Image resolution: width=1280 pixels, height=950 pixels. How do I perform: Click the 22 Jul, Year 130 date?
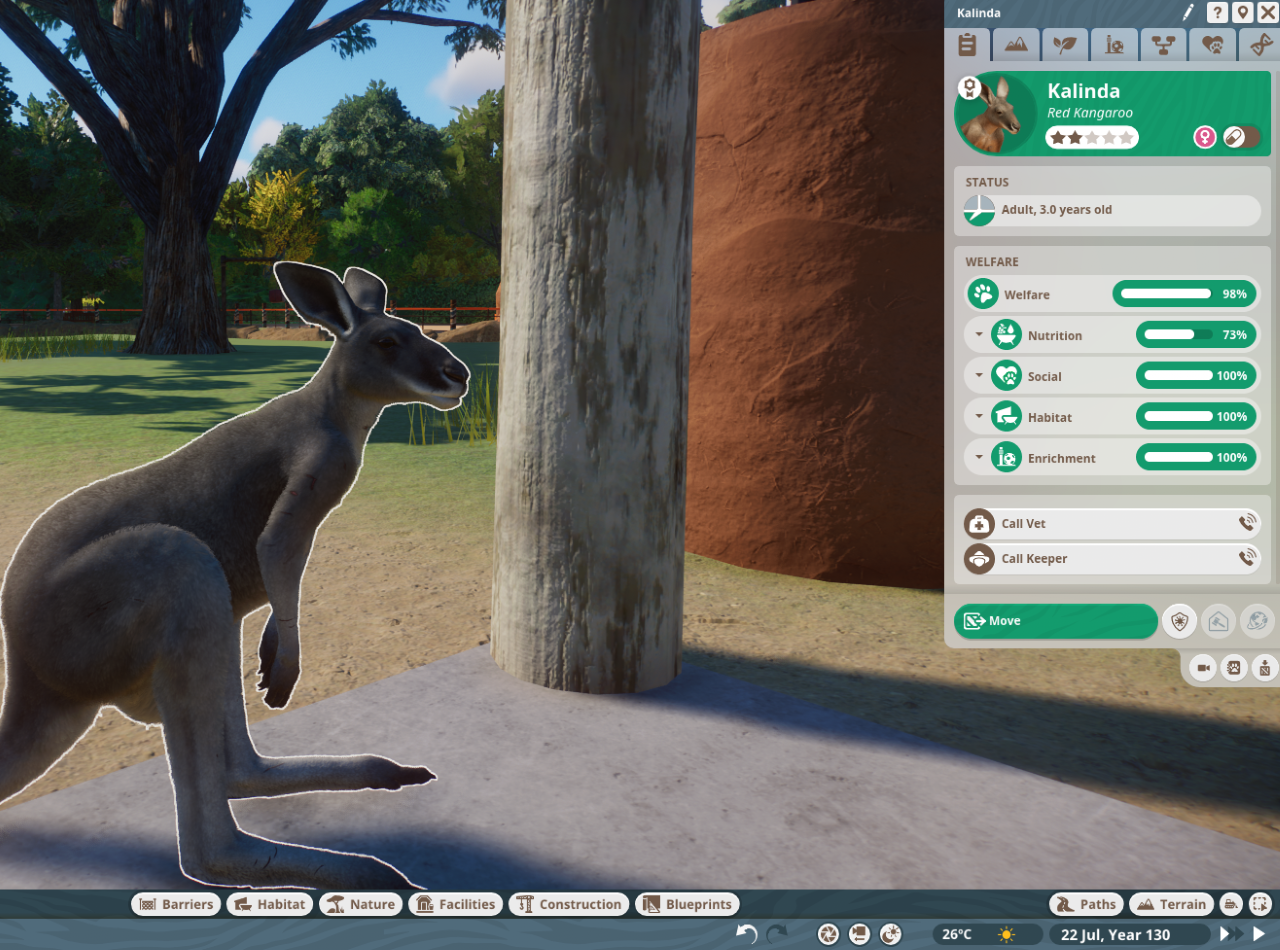point(1128,934)
